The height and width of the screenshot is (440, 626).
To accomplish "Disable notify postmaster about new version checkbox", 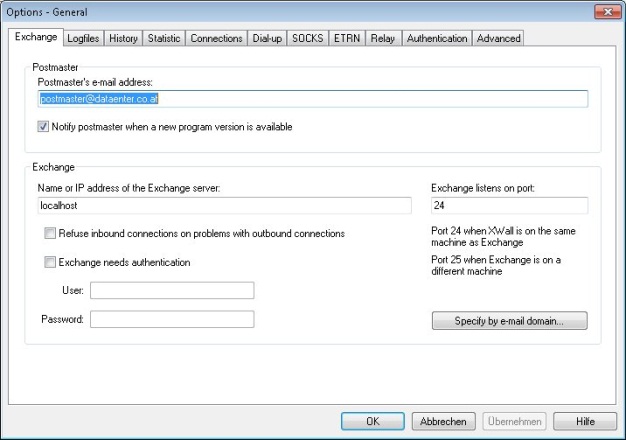I will coord(44,127).
